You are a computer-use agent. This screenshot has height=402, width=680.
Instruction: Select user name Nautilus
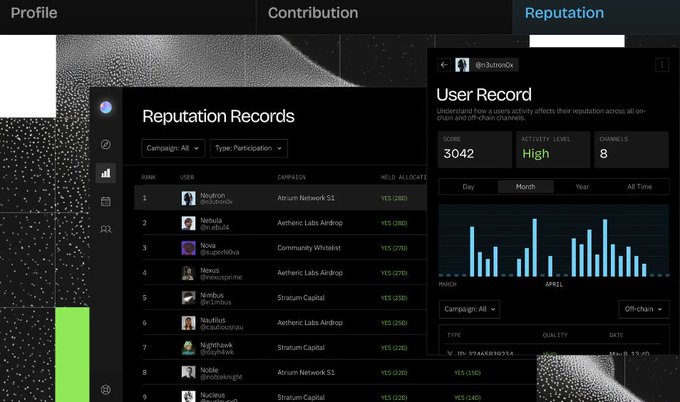click(x=212, y=320)
